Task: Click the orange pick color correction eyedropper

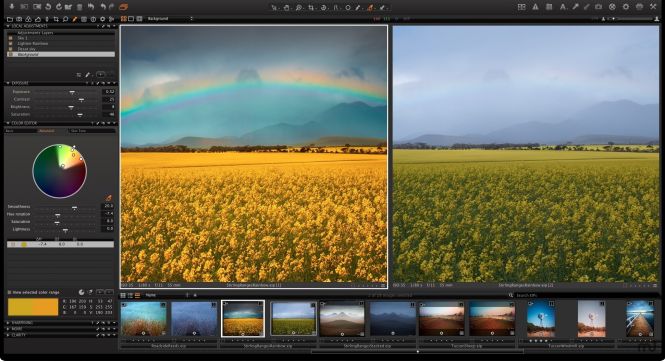Action: coord(108,198)
